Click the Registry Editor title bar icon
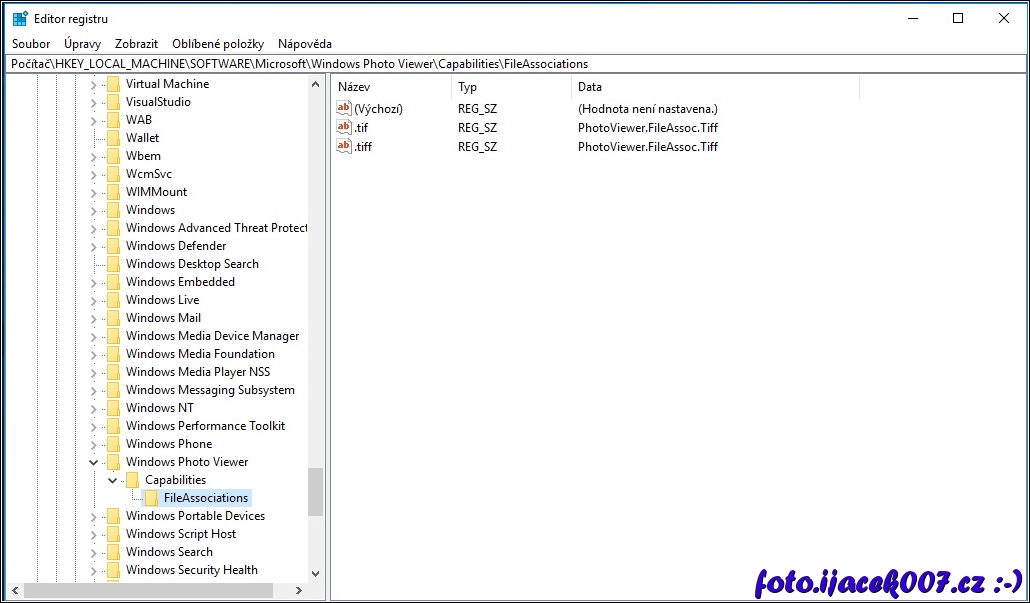Screen dimensions: 1030x603 (20, 19)
